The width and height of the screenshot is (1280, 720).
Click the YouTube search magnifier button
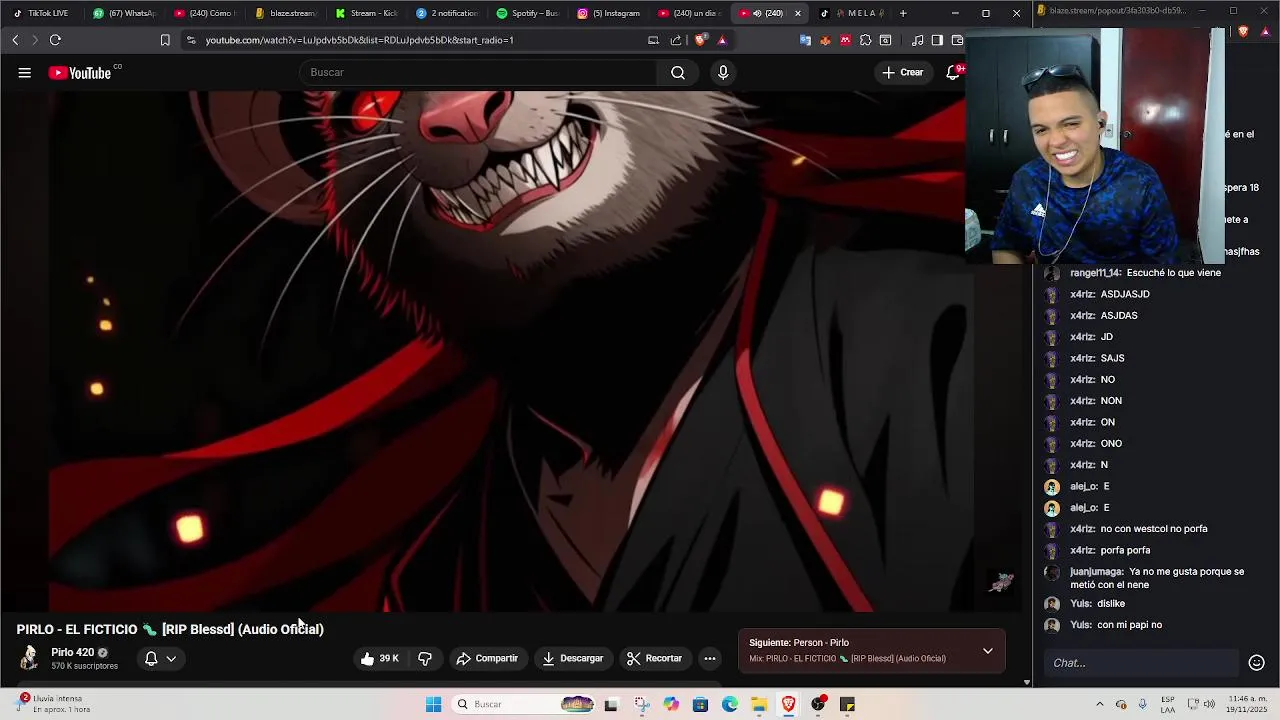pyautogui.click(x=678, y=72)
